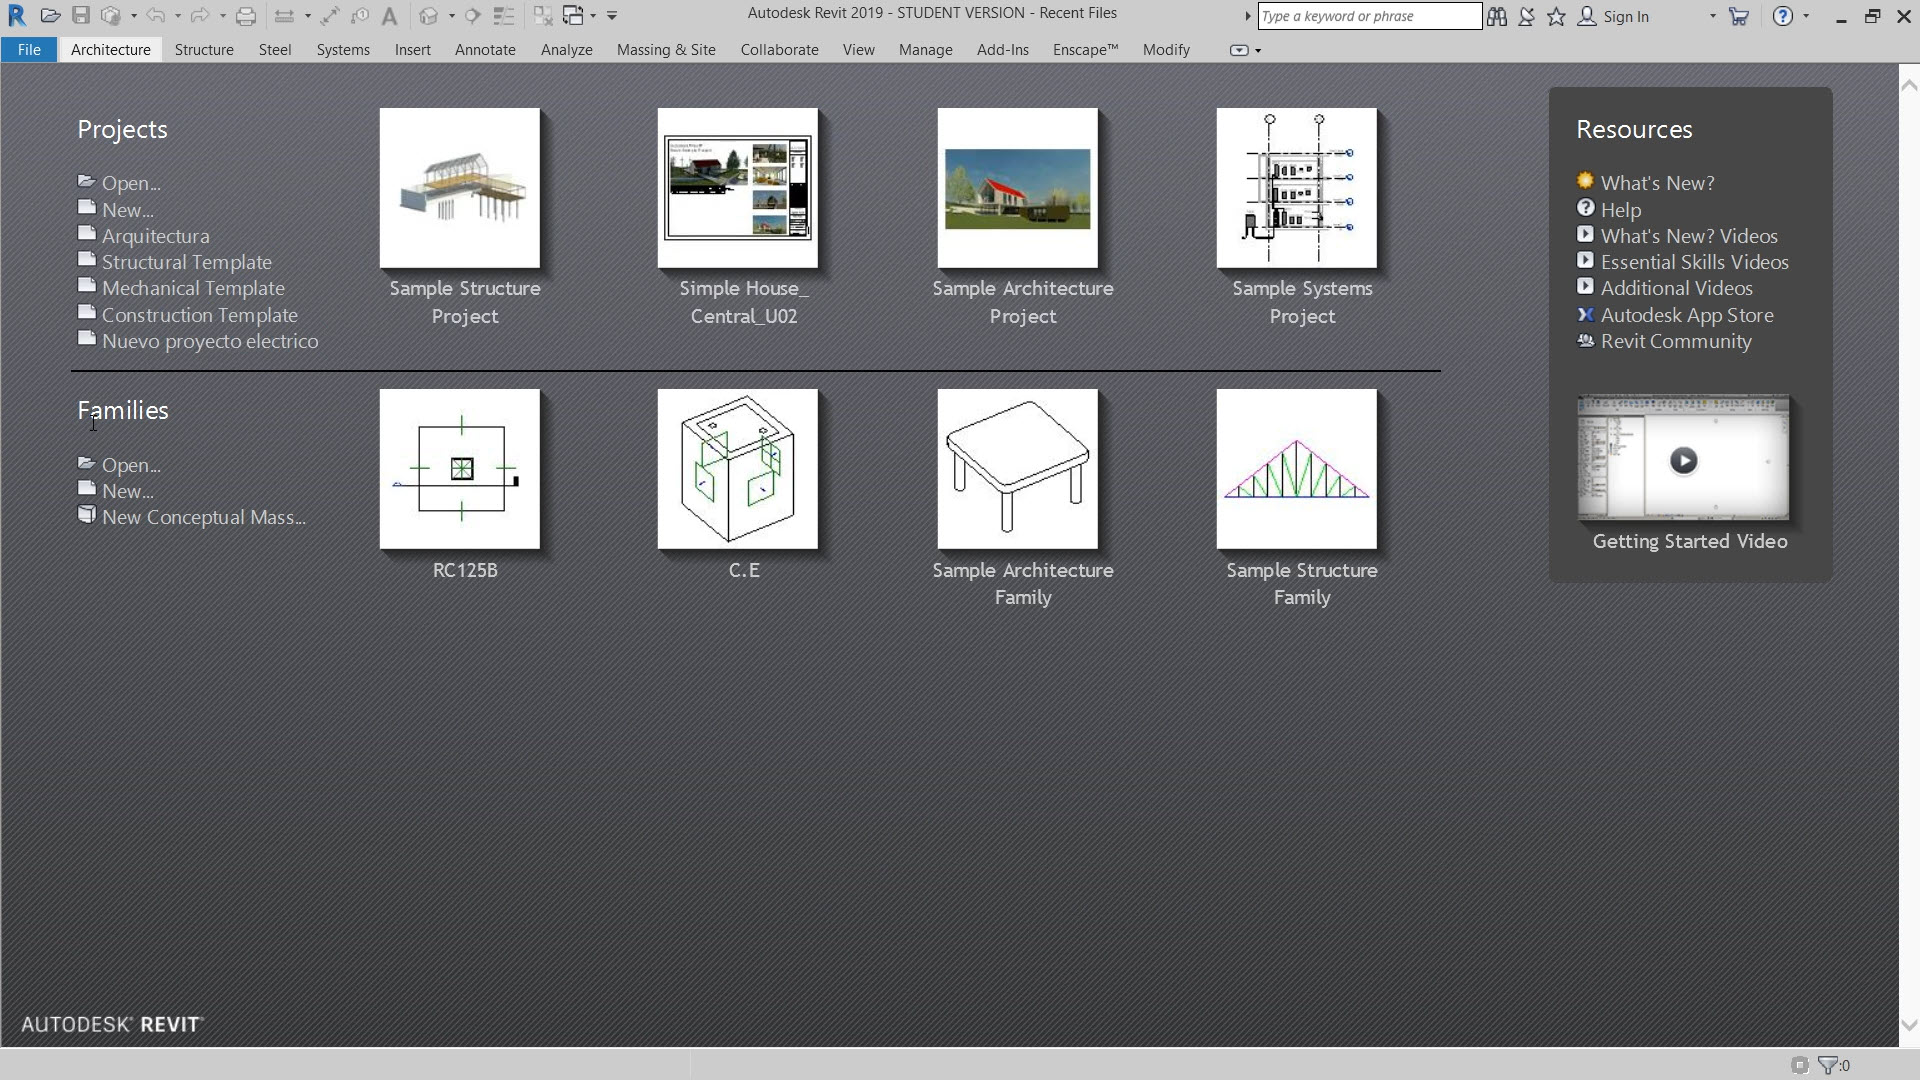Viewport: 1920px width, 1080px height.
Task: Click the Close Inactive Views icon
Action: click(x=543, y=16)
